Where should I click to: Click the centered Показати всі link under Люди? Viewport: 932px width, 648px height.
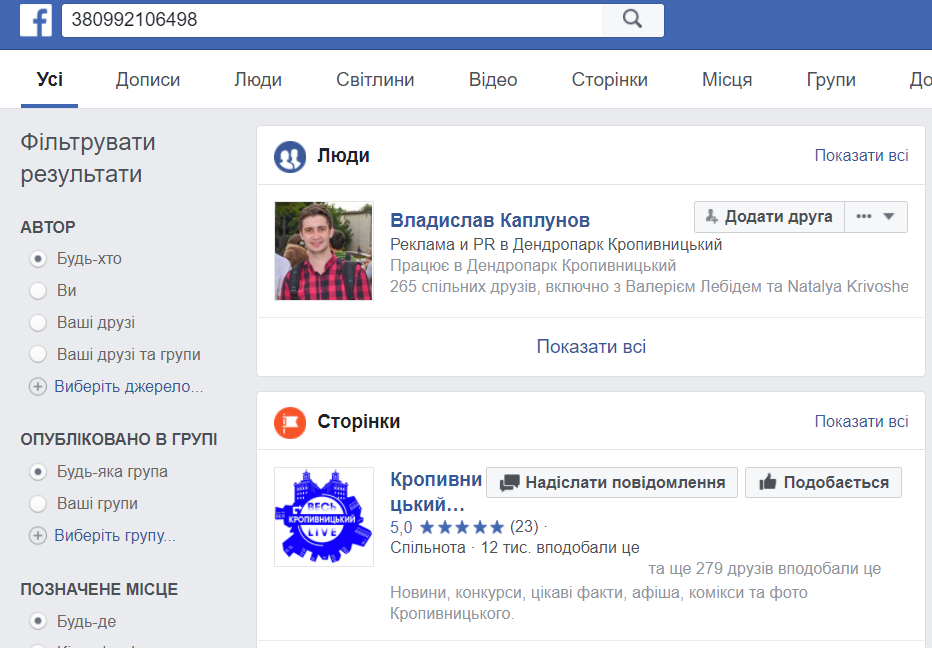click(x=591, y=347)
